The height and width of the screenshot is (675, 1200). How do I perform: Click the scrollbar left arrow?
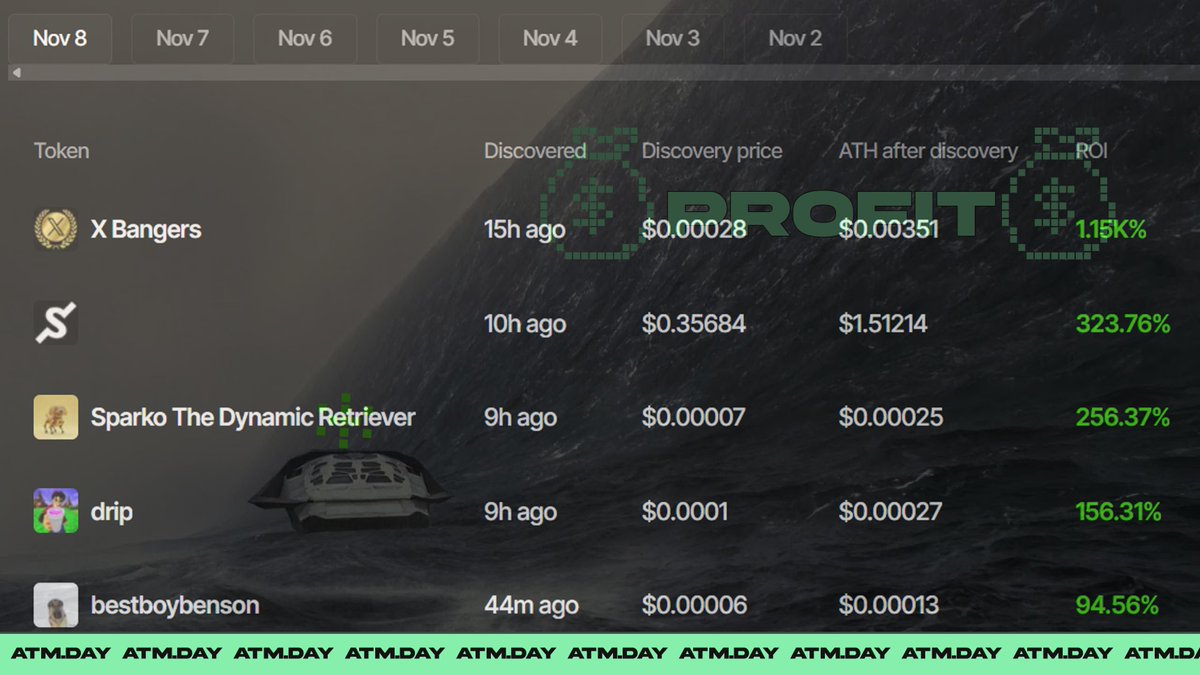tap(17, 72)
